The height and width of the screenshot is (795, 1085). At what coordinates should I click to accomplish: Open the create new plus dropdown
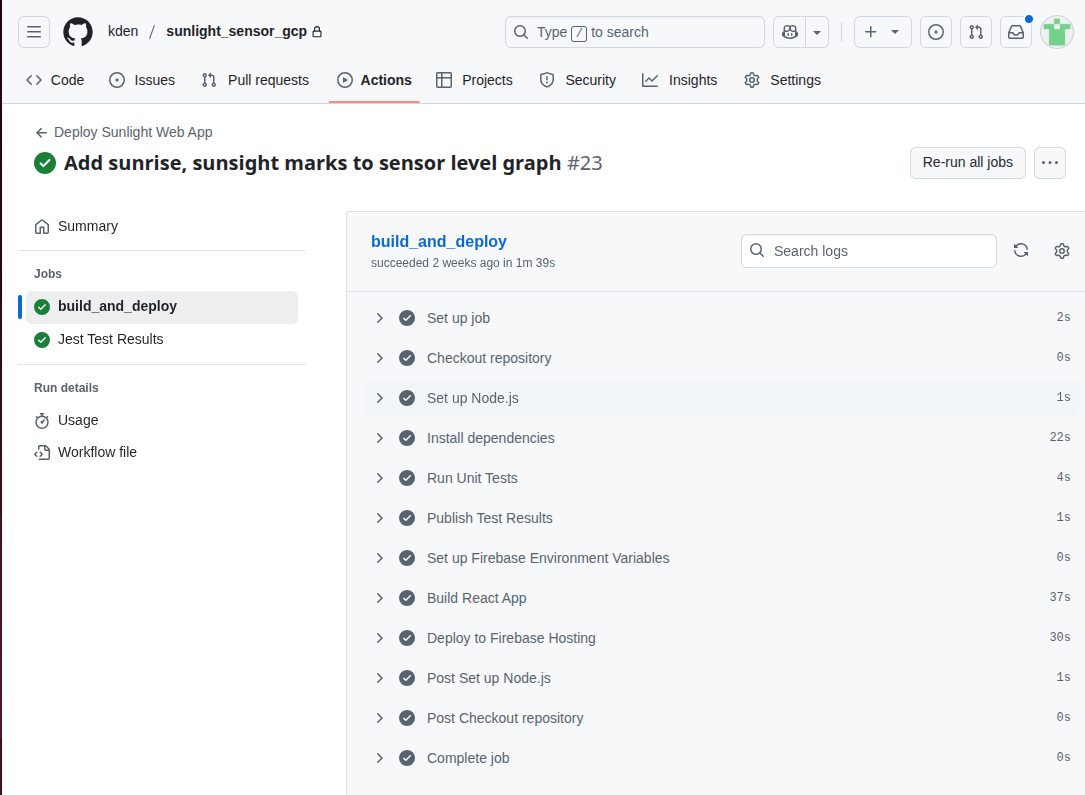[882, 32]
